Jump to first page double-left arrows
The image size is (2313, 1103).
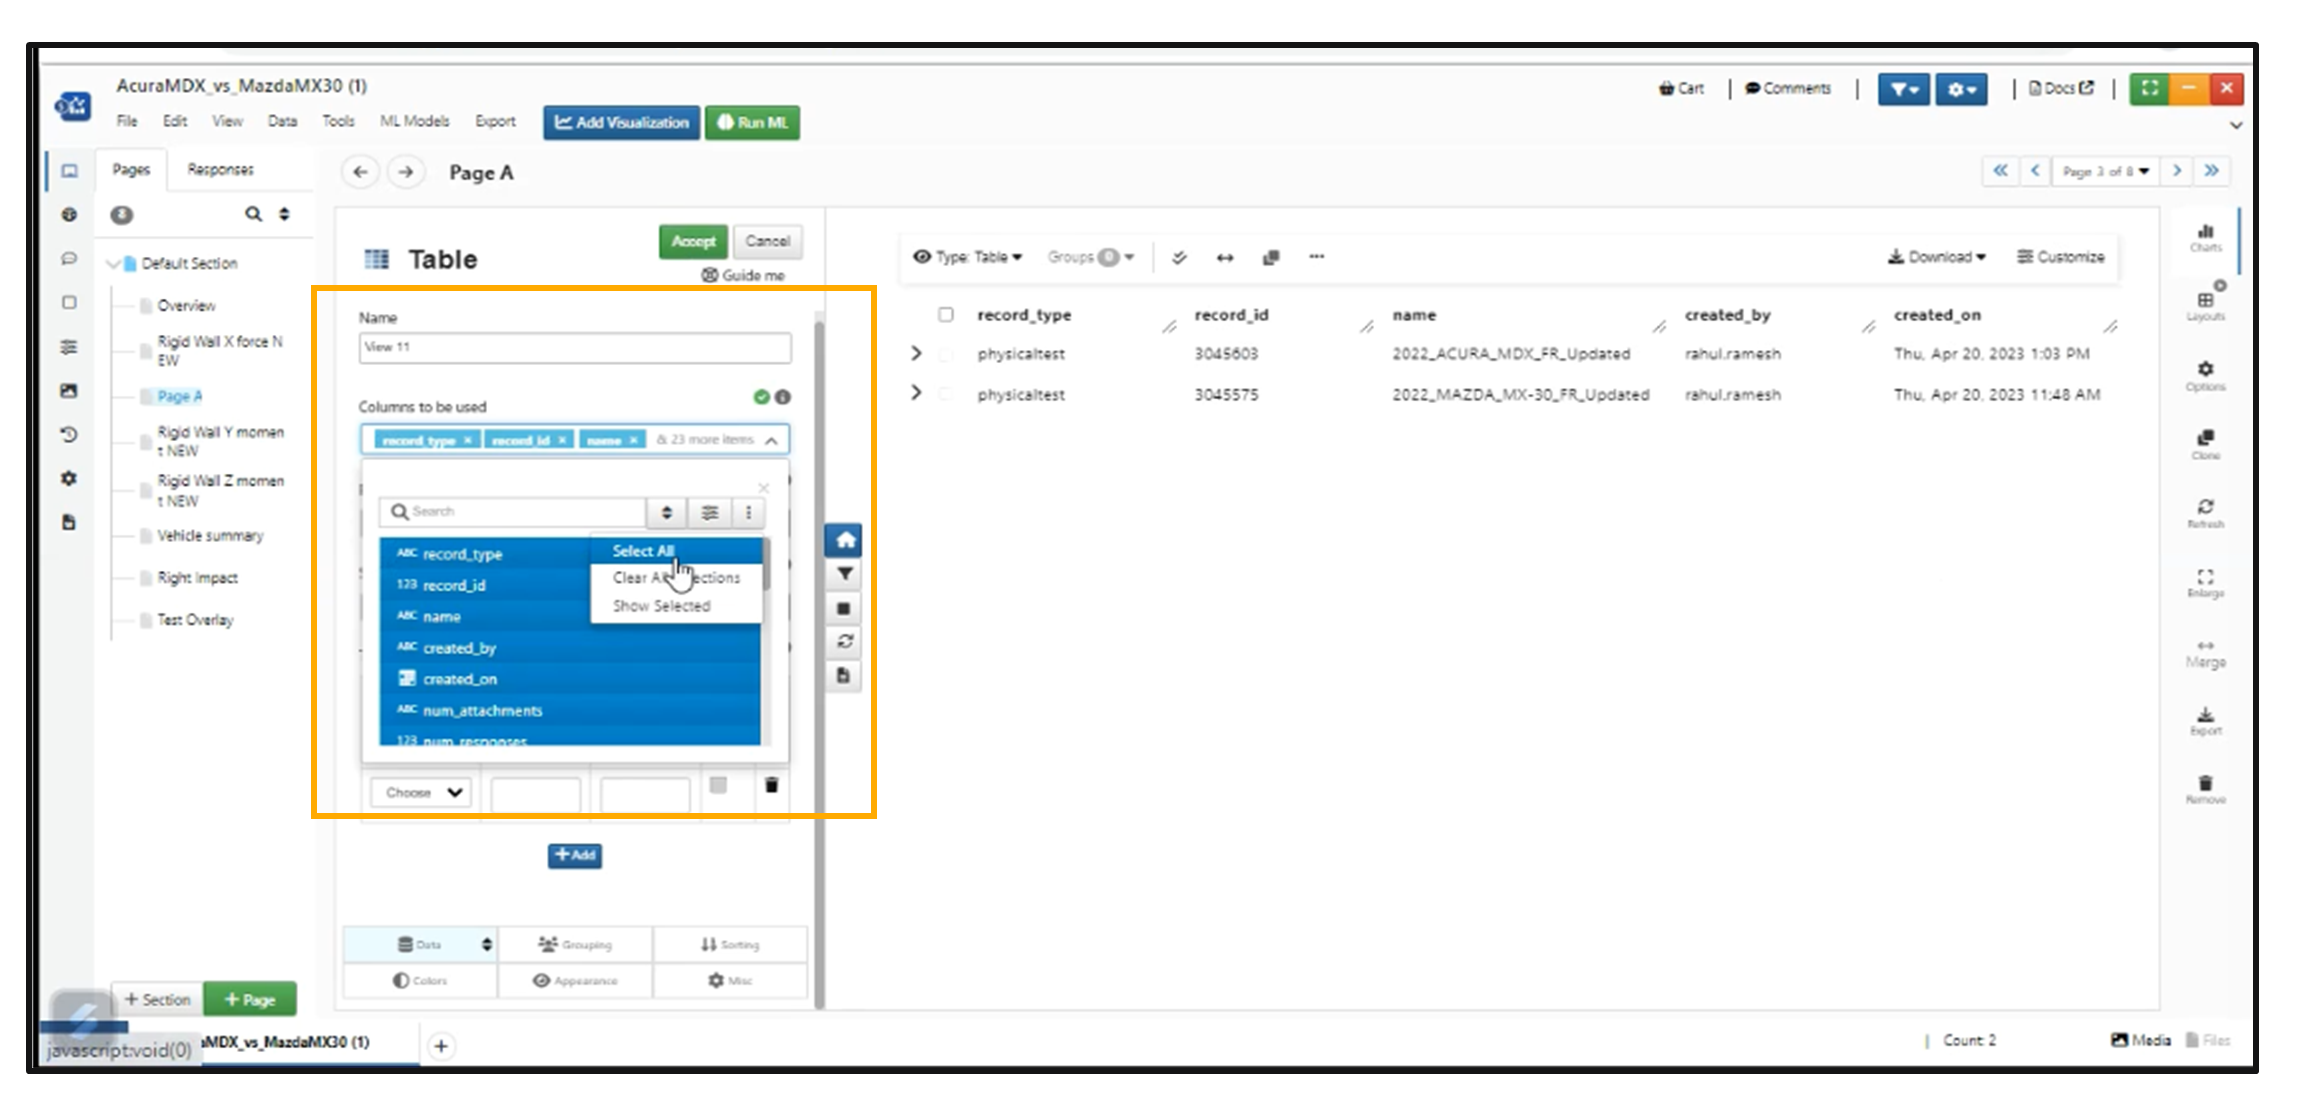tap(2000, 171)
